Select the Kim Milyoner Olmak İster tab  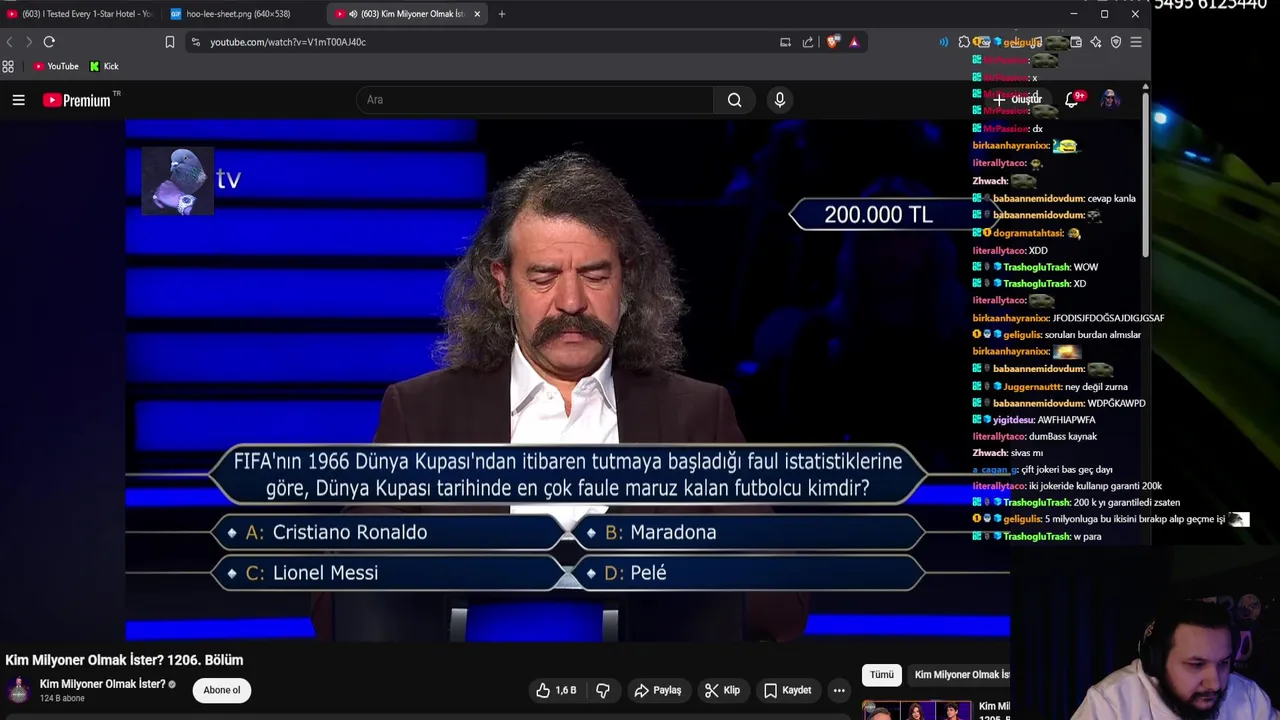408,14
